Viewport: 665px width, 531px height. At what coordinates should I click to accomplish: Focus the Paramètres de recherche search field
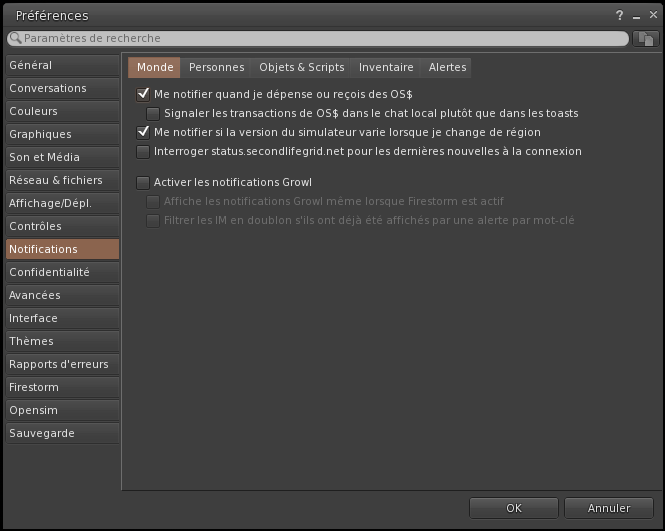point(320,38)
